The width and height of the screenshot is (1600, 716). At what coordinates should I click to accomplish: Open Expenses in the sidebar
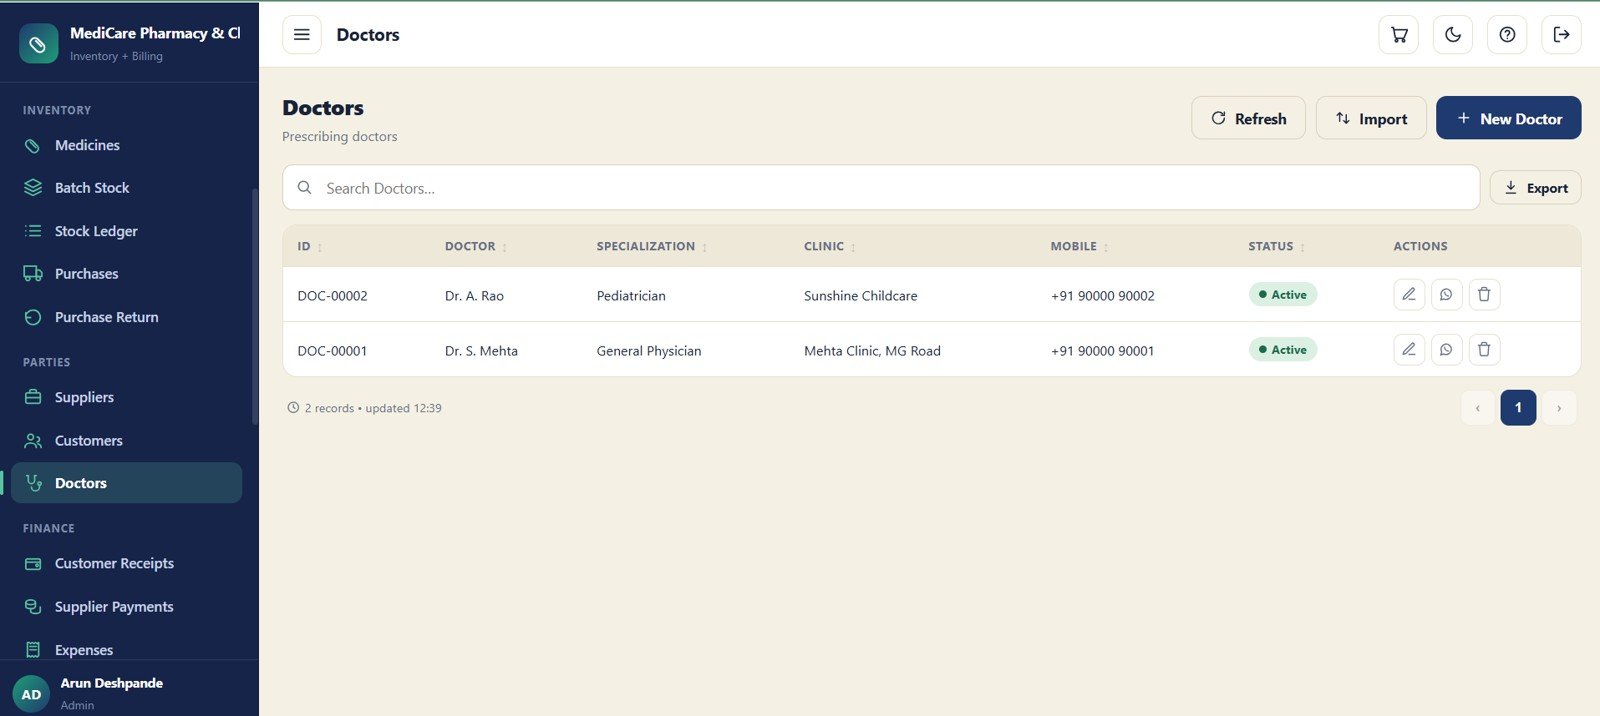pyautogui.click(x=126, y=650)
